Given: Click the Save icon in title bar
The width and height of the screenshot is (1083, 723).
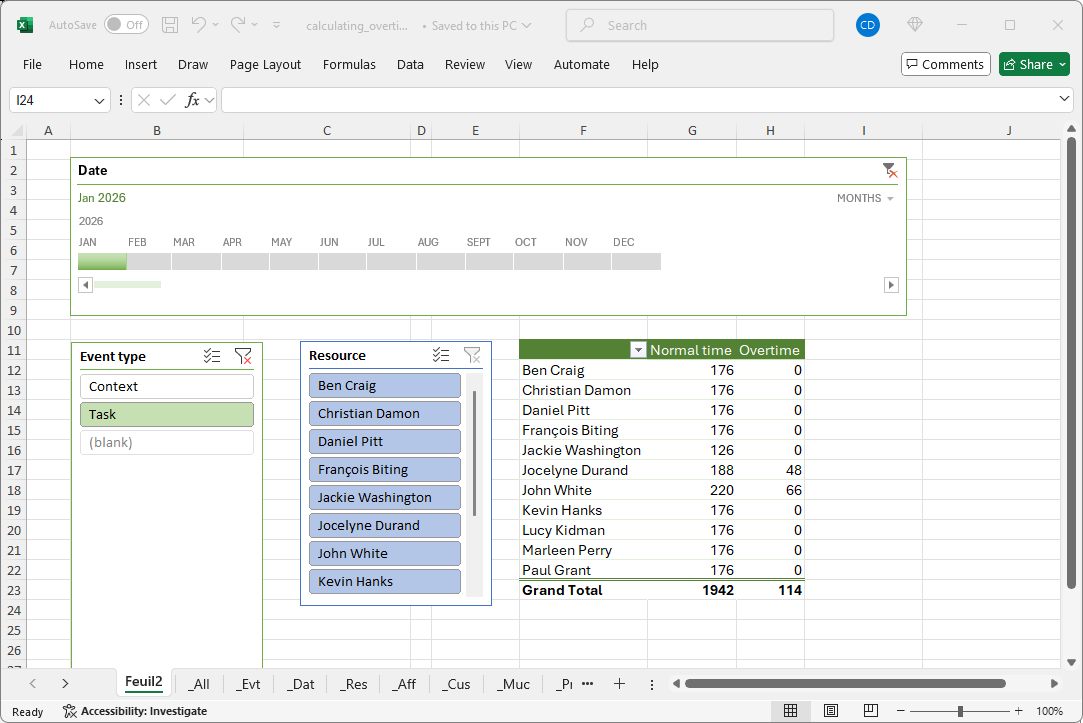Looking at the screenshot, I should point(170,25).
